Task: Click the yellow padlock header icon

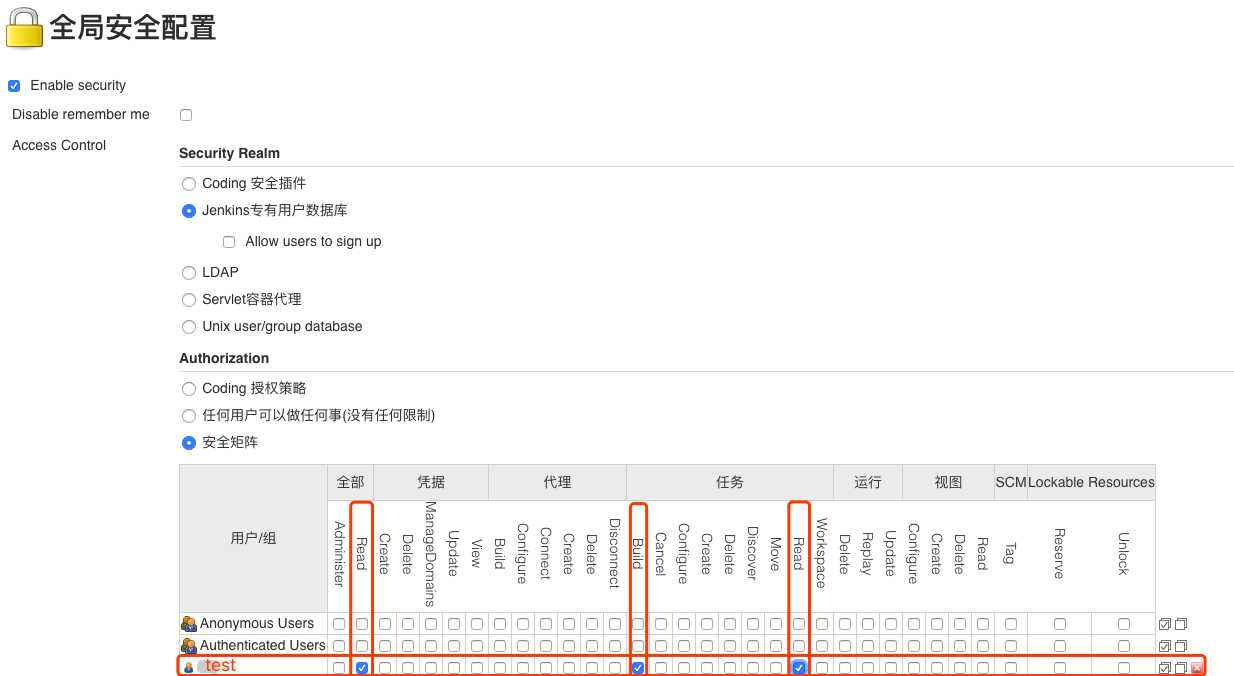Action: pyautogui.click(x=24, y=28)
